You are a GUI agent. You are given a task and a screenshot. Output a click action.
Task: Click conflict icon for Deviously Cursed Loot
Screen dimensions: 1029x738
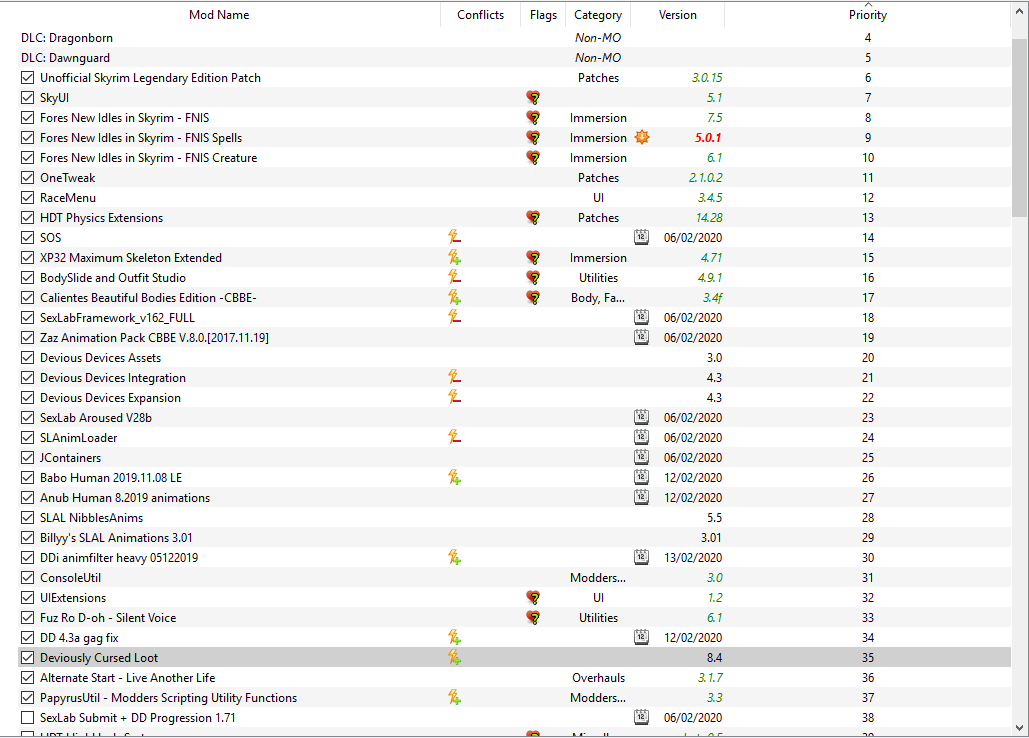454,657
